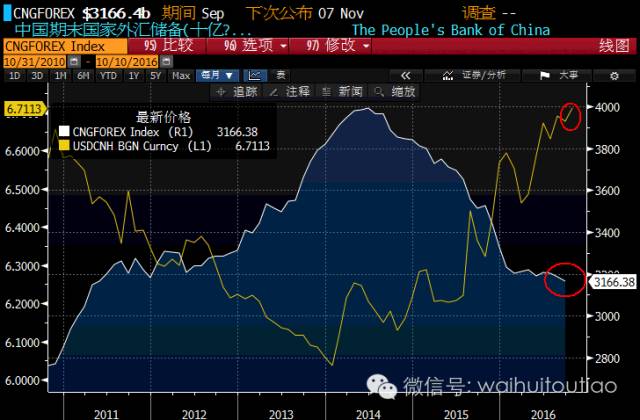This screenshot has height=420, width=640.
Task: Select 6M time range
Action: tap(83, 76)
